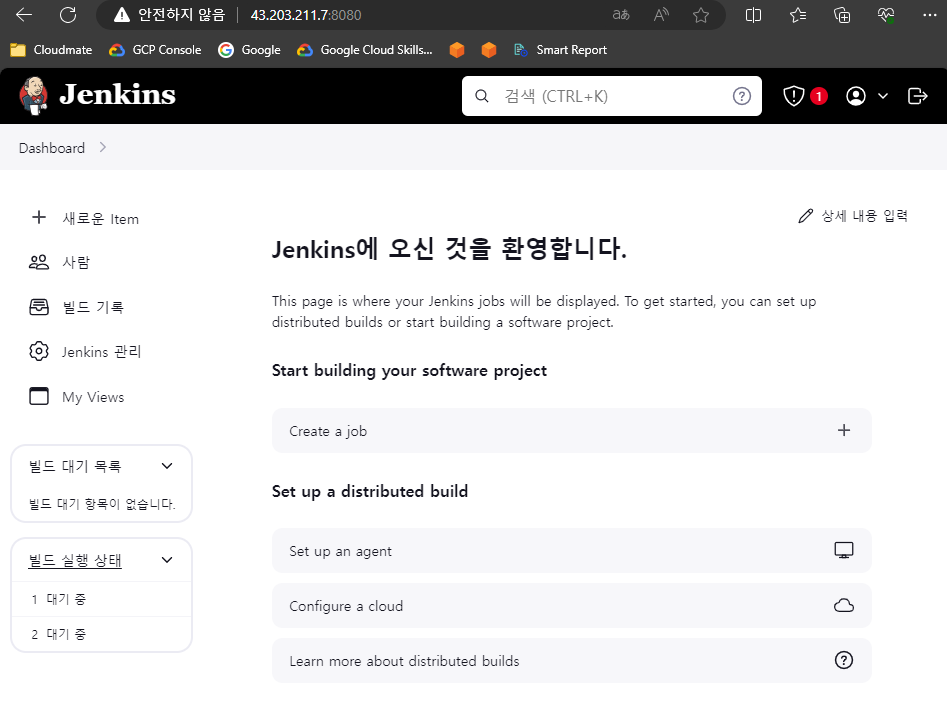Open 빌드 기록 in sidebar
Screen dimensions: 947x701
(77, 307)
